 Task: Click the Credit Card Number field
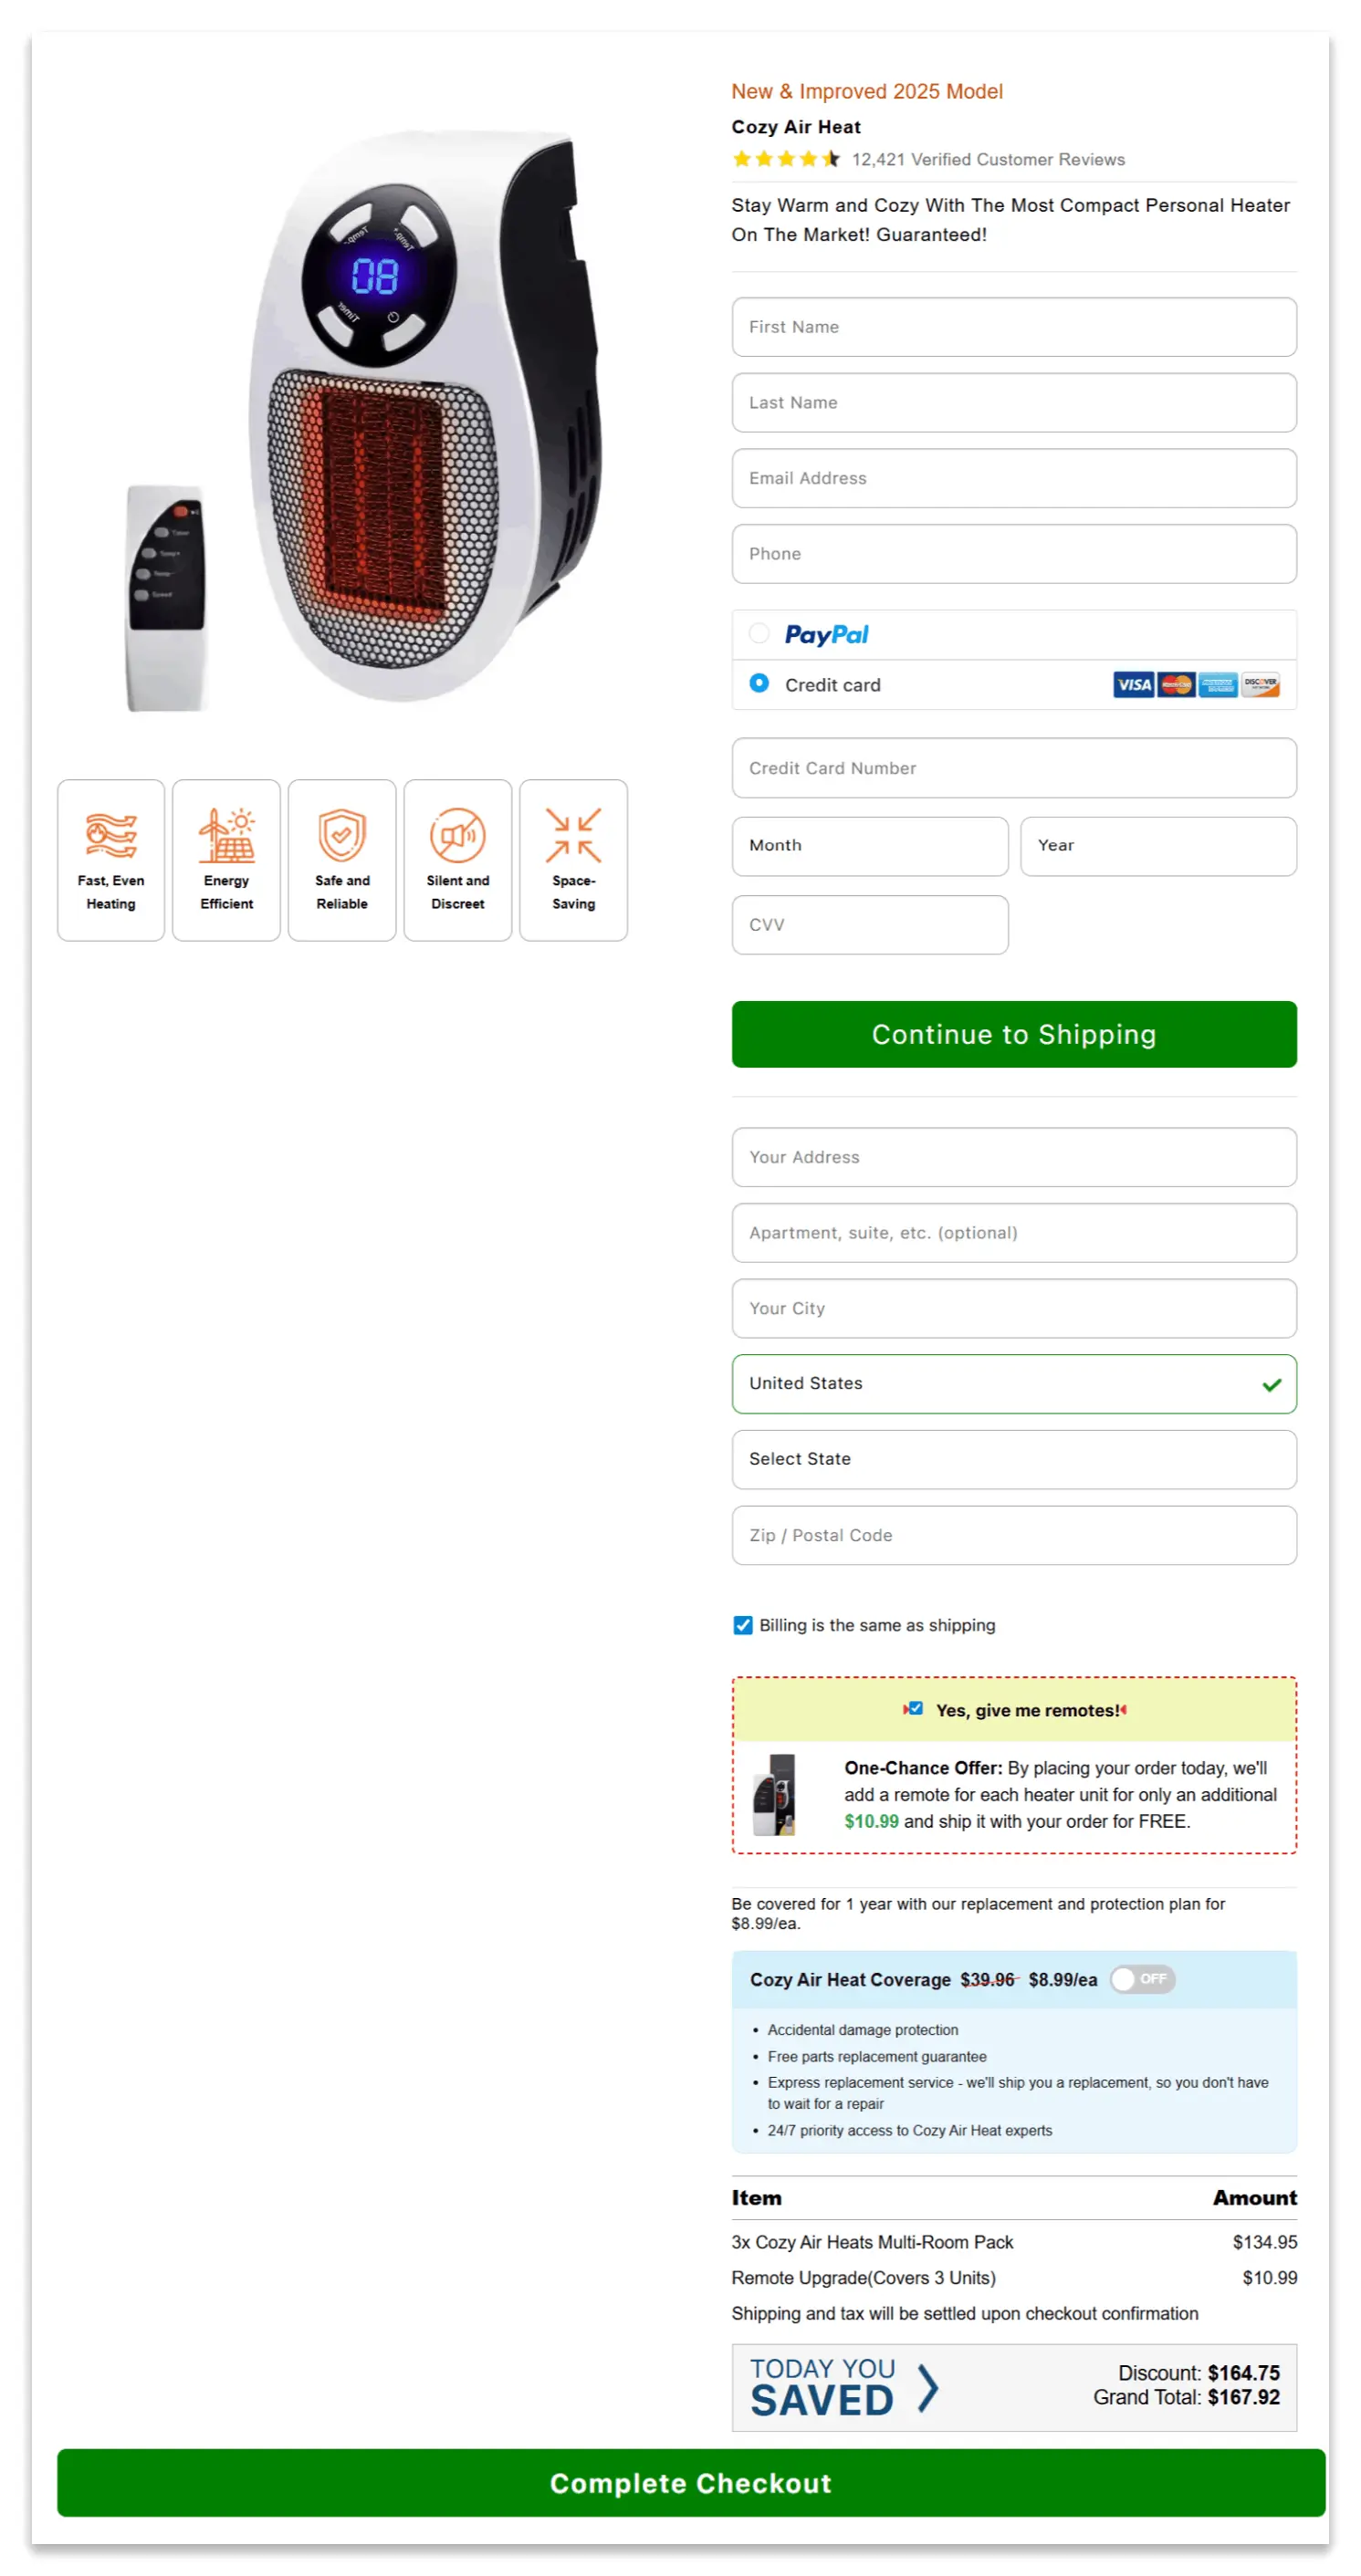[x=1013, y=768]
